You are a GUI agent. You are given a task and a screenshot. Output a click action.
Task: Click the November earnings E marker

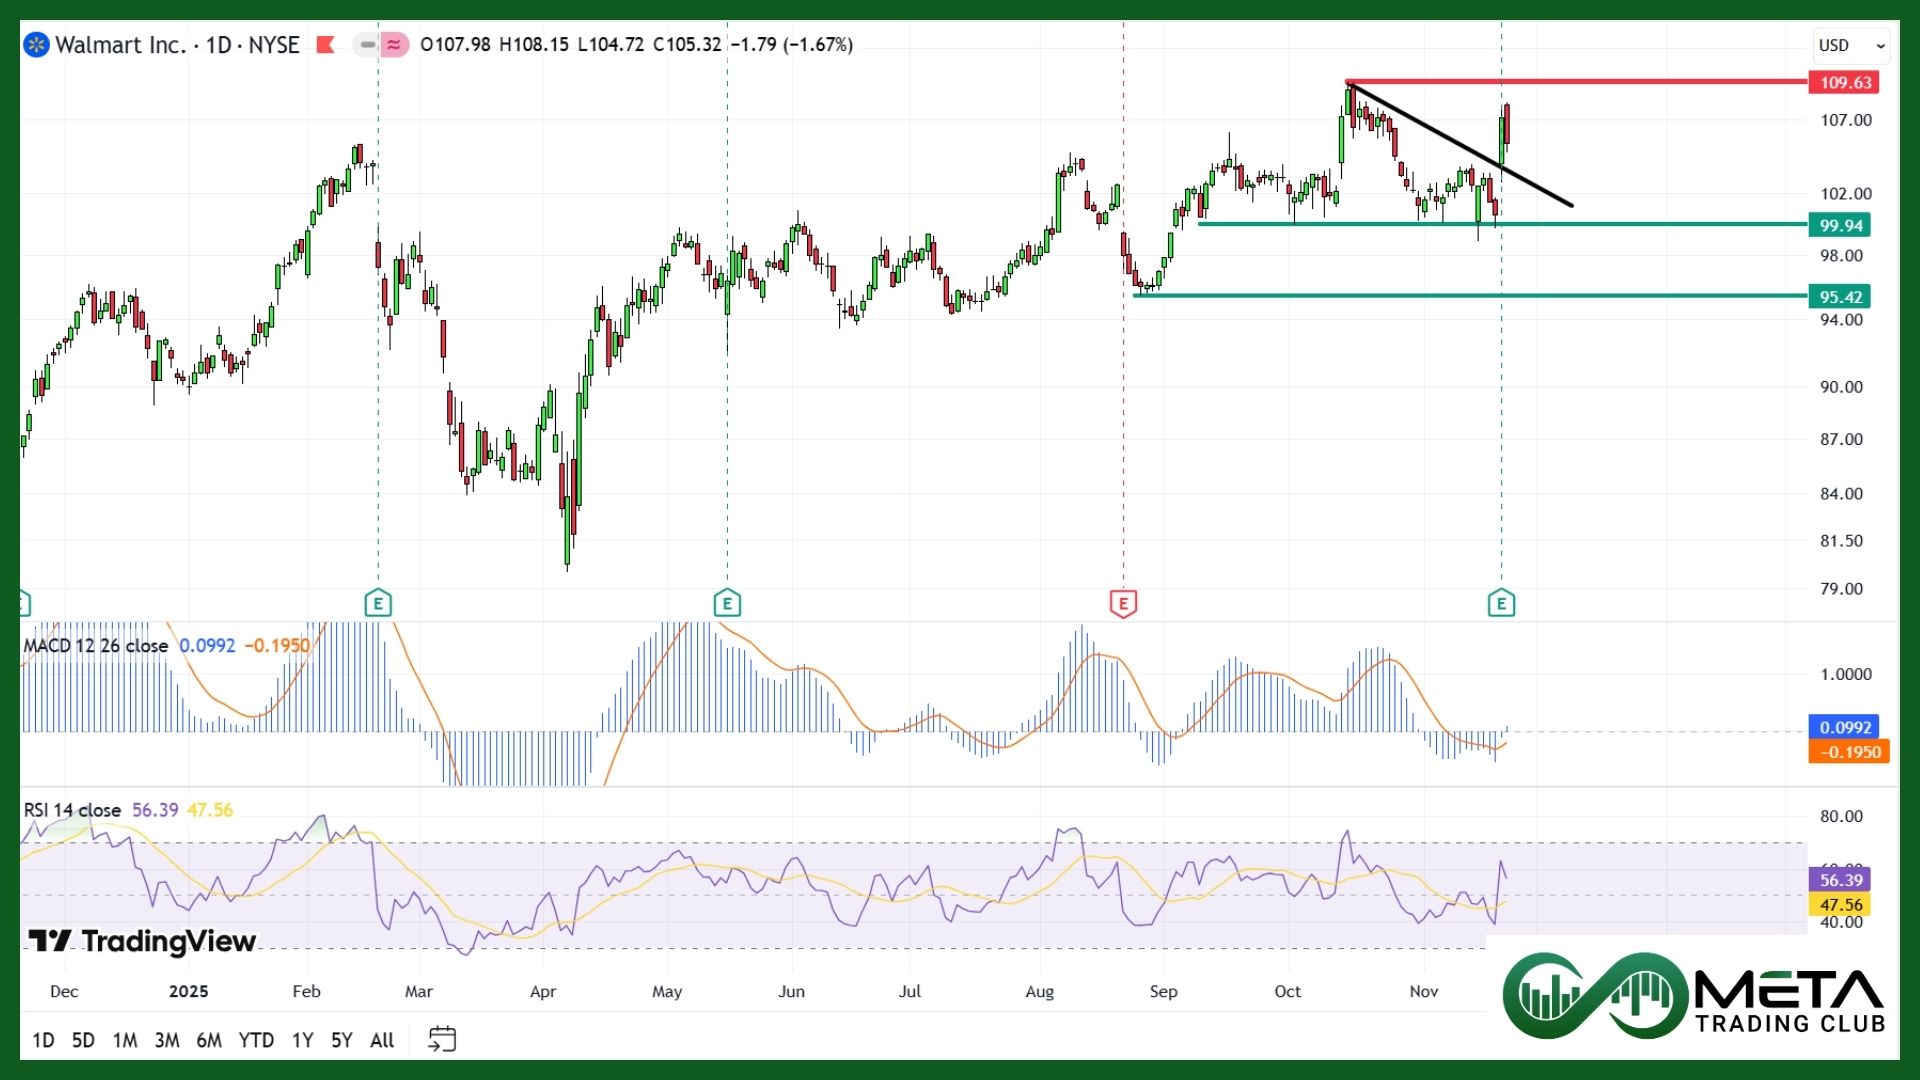coord(1500,603)
